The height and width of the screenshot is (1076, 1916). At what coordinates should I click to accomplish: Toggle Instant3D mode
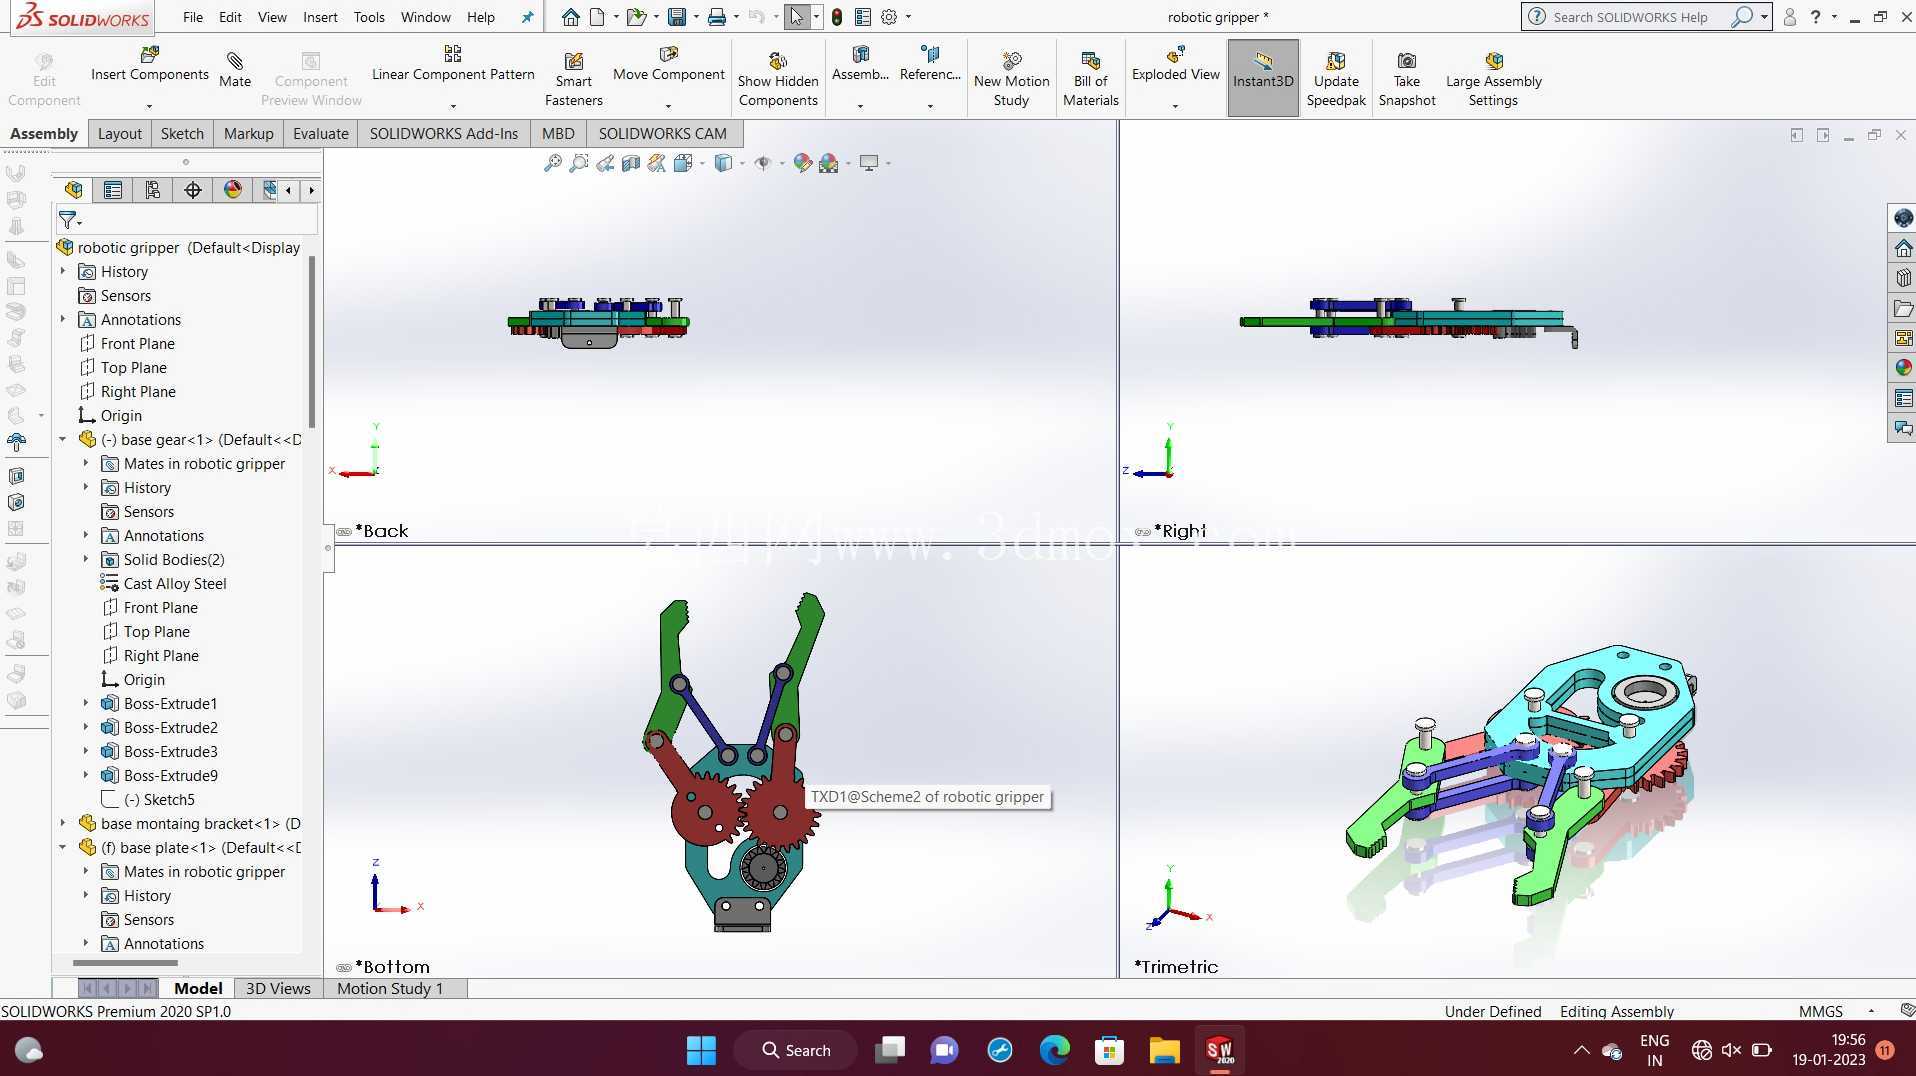tap(1263, 78)
